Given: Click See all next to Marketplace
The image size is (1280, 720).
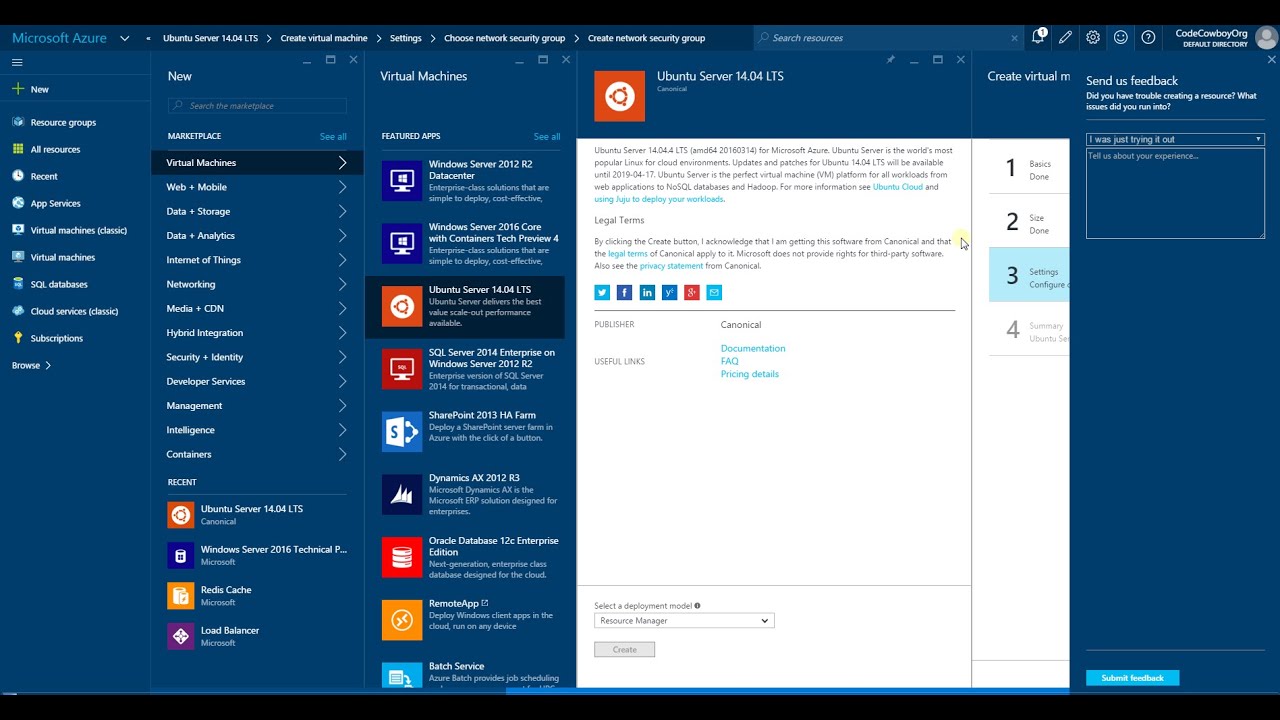Looking at the screenshot, I should tap(333, 136).
